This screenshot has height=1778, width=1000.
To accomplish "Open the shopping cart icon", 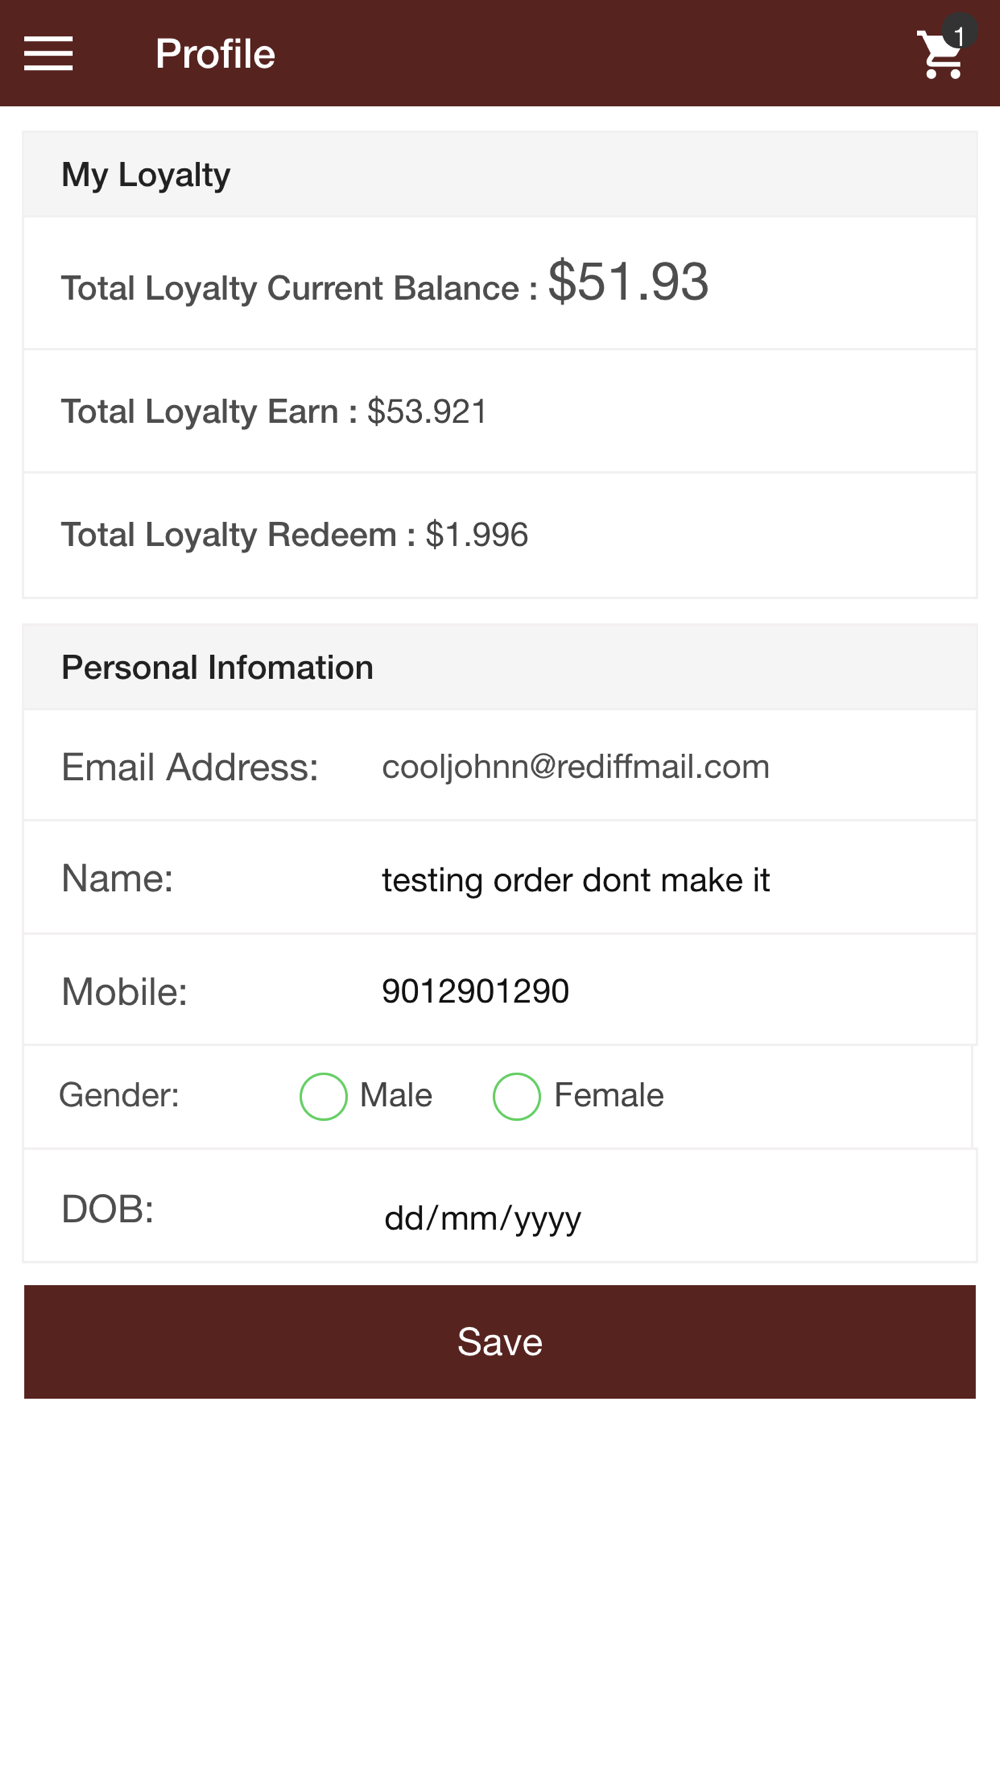I will (940, 56).
